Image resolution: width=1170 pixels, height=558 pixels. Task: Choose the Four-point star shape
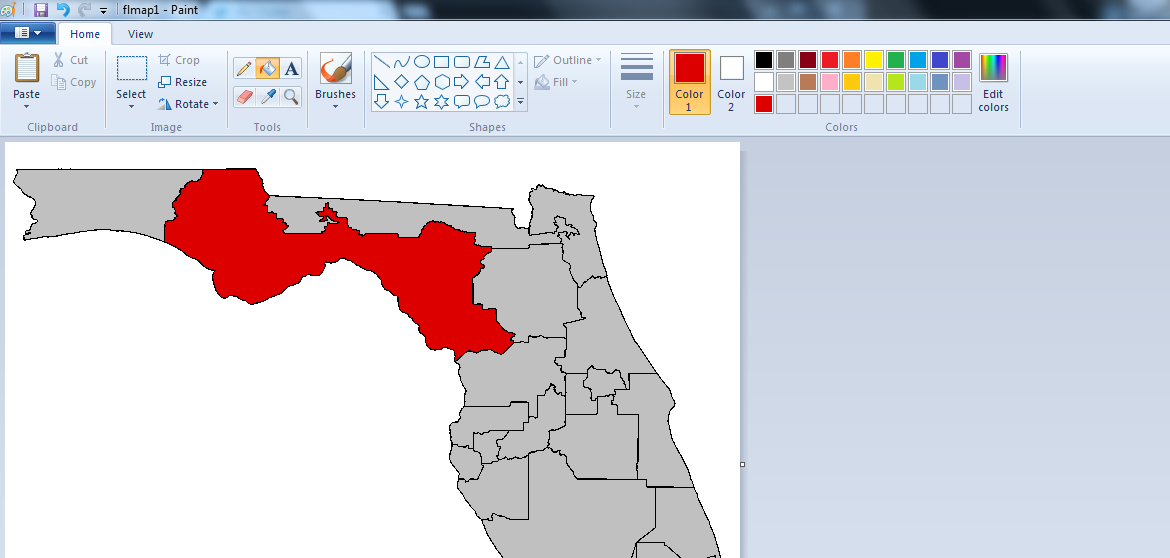(401, 101)
